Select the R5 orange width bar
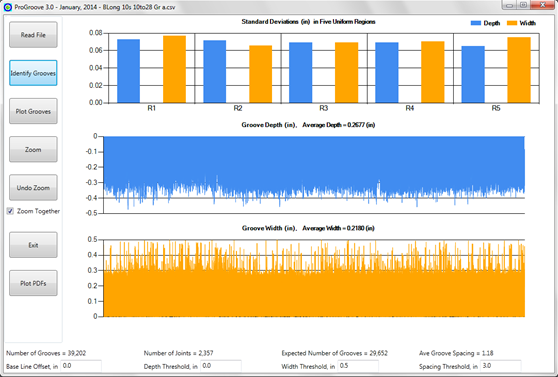The width and height of the screenshot is (558, 377). click(519, 70)
